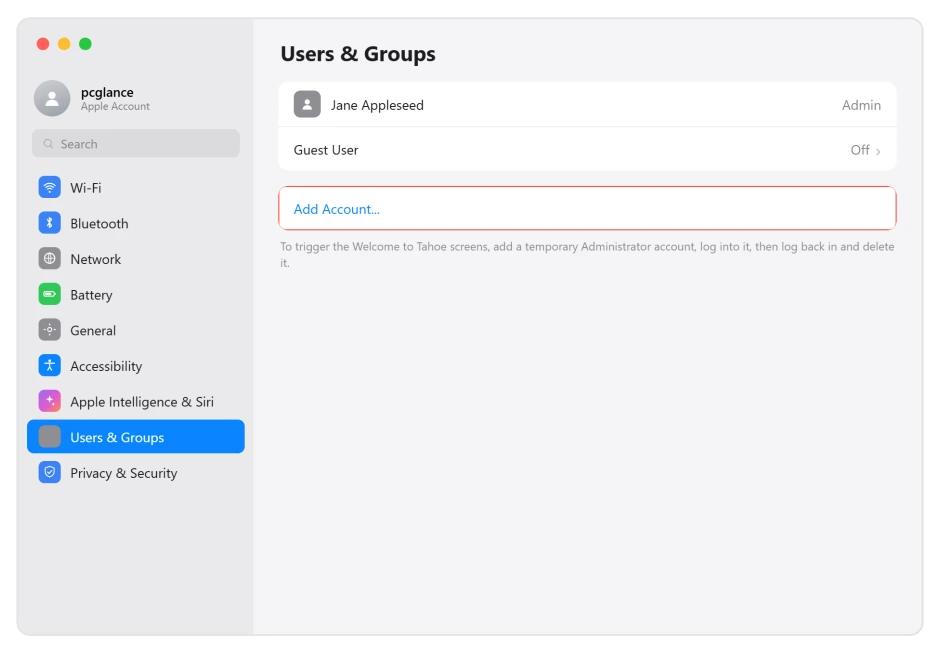Click the magnifying glass in Search field
The height and width of the screenshot is (653, 941).
tap(49, 144)
